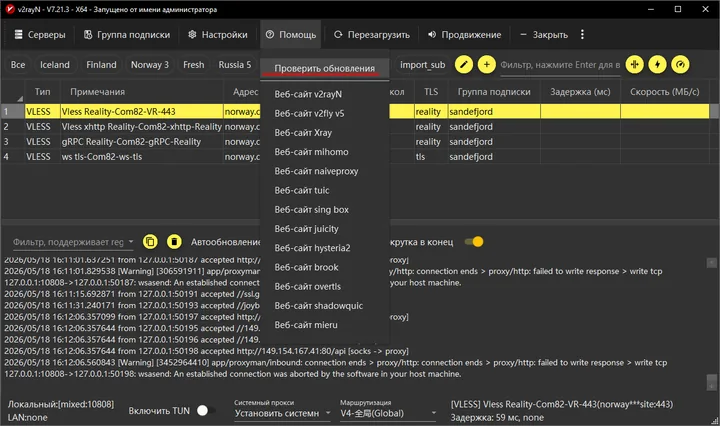720x426 pixels.
Task: Sort by Группа подписки column header
Action: click(494, 92)
